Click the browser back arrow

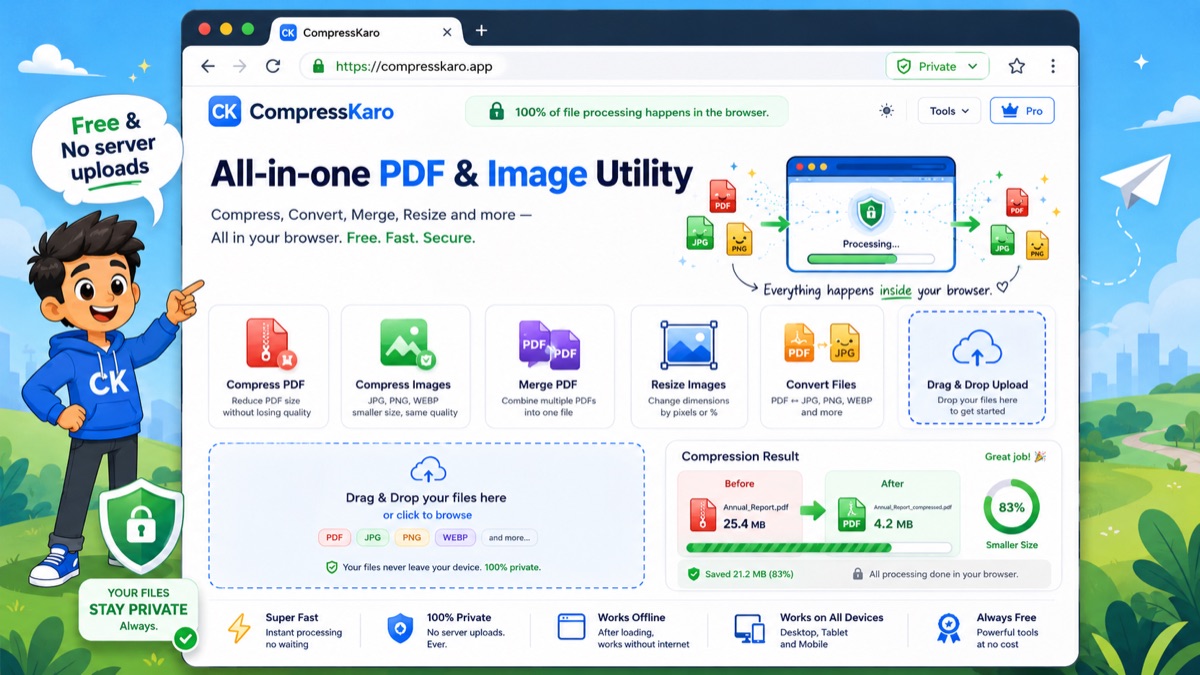(x=208, y=66)
